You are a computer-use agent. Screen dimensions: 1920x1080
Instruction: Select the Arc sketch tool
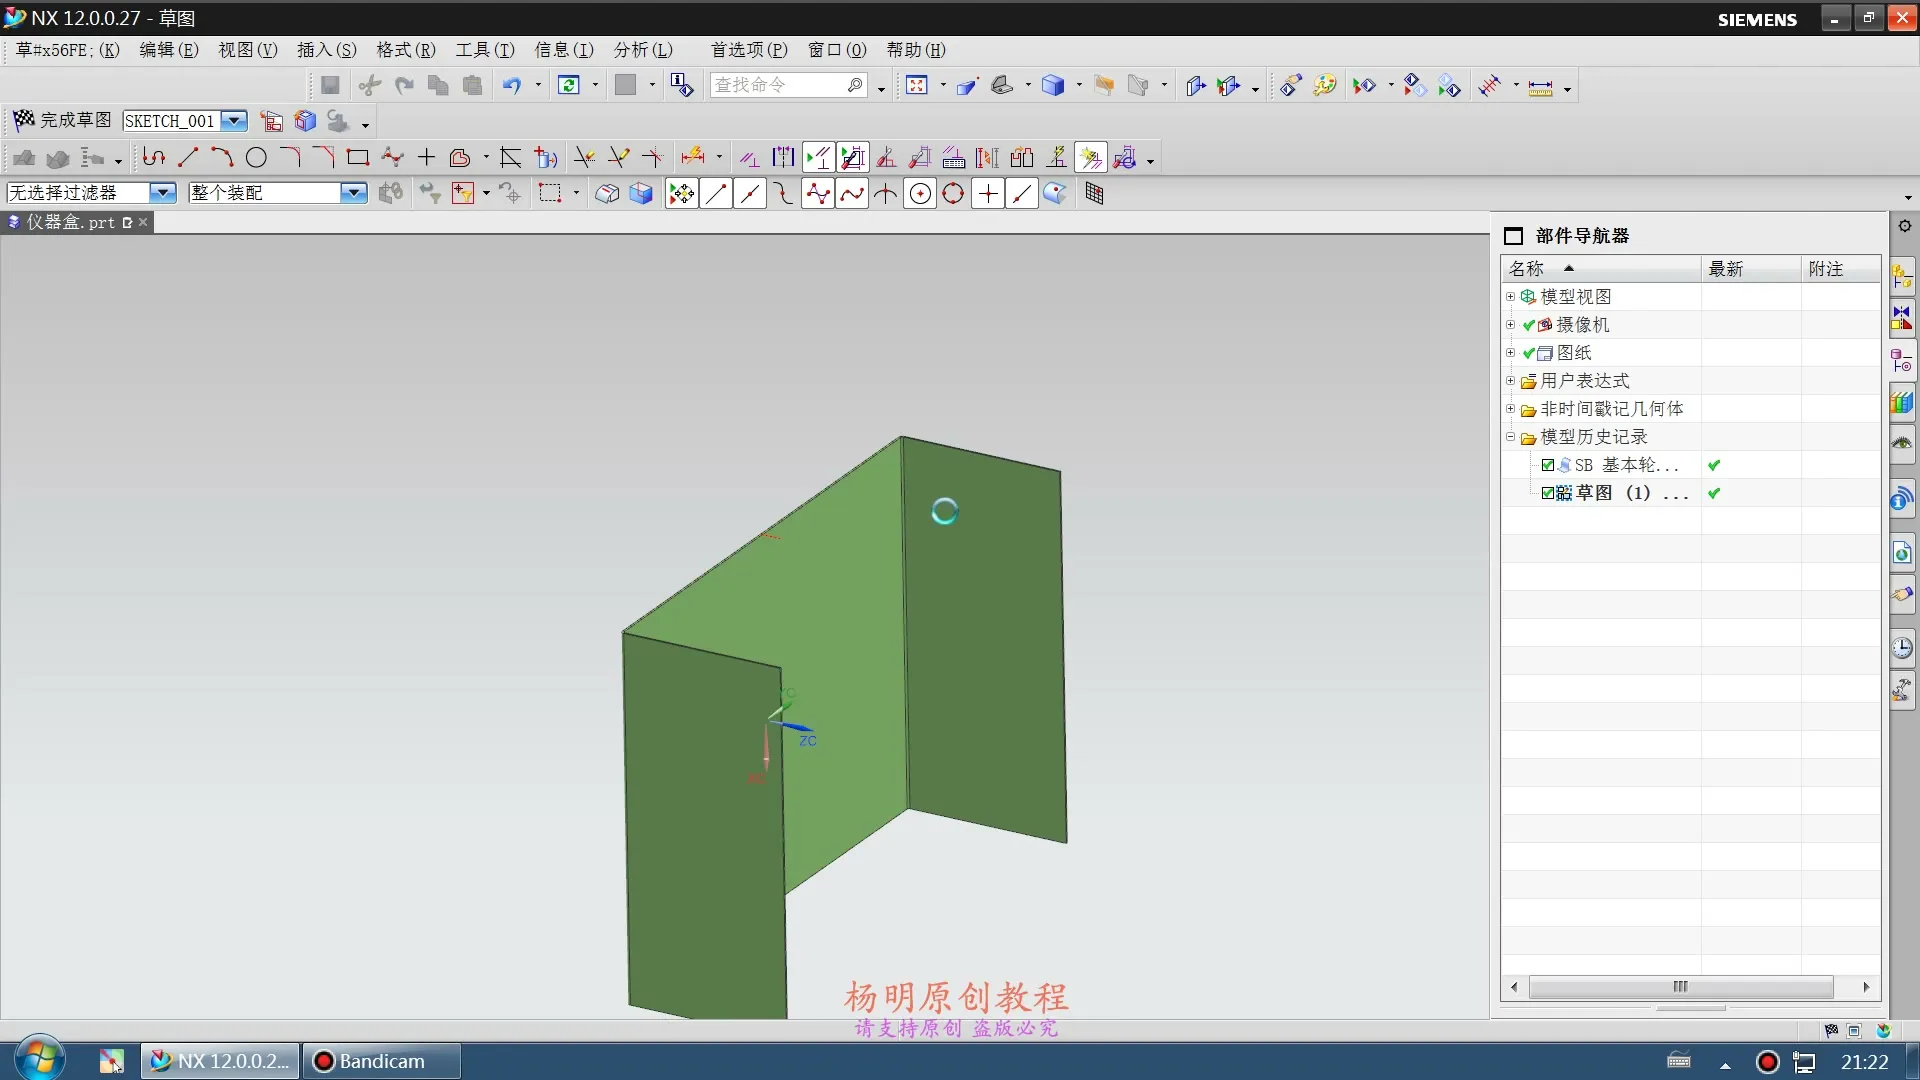tap(222, 157)
